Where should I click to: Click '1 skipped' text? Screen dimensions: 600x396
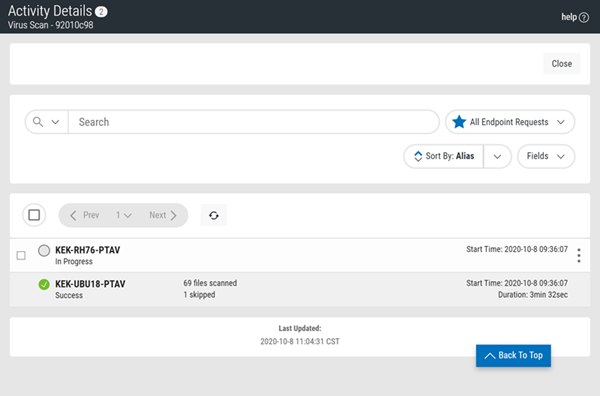pyautogui.click(x=199, y=295)
